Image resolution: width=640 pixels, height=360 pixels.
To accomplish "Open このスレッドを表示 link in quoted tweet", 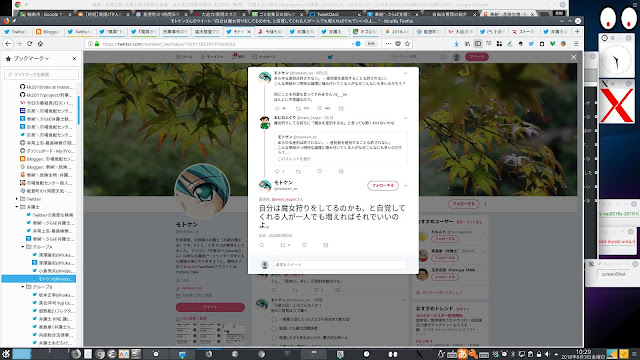I will click(x=294, y=159).
